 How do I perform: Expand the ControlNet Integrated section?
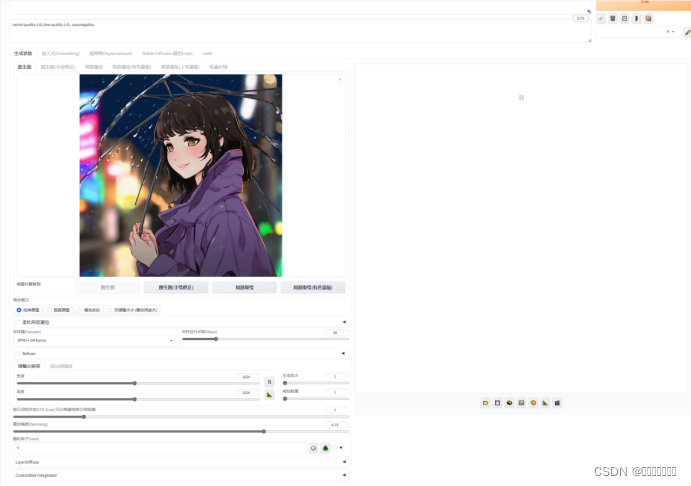(x=181, y=475)
